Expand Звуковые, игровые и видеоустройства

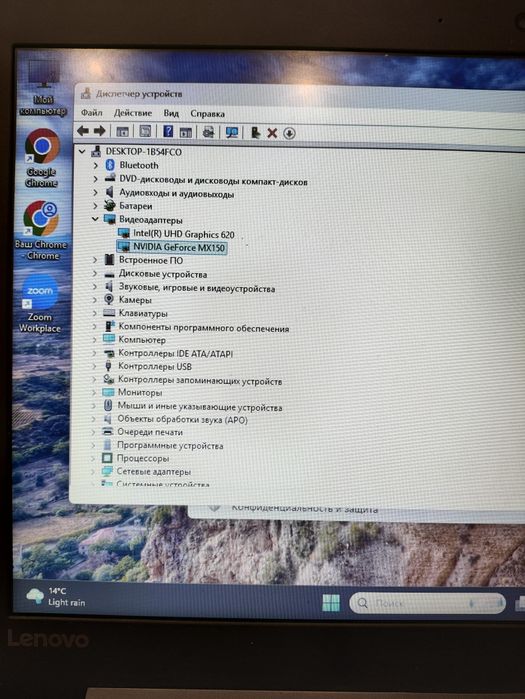[94, 287]
